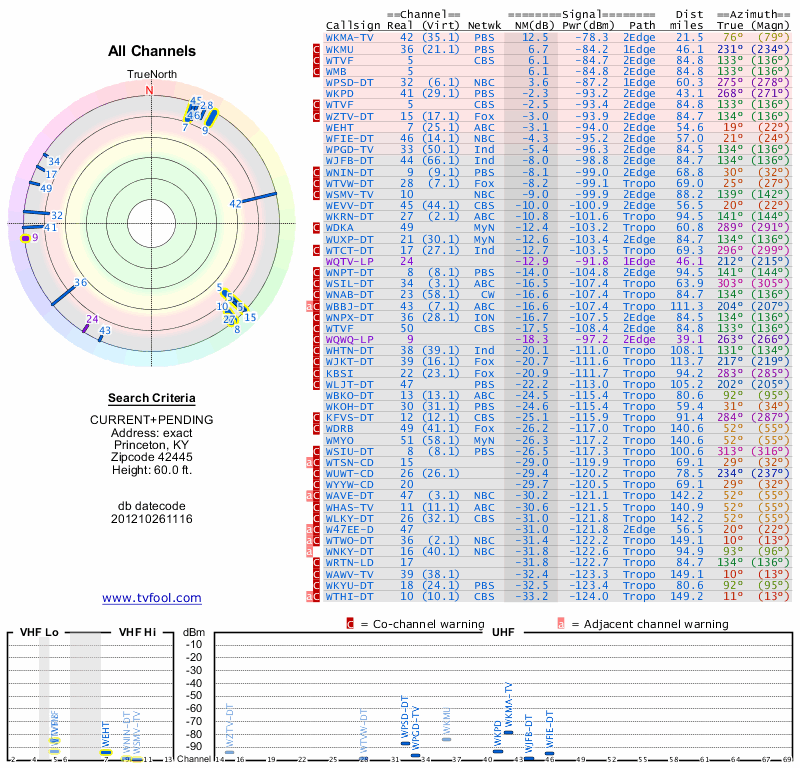Click adjacent channel 'a' icon beside WBBJ-DT

(x=309, y=305)
